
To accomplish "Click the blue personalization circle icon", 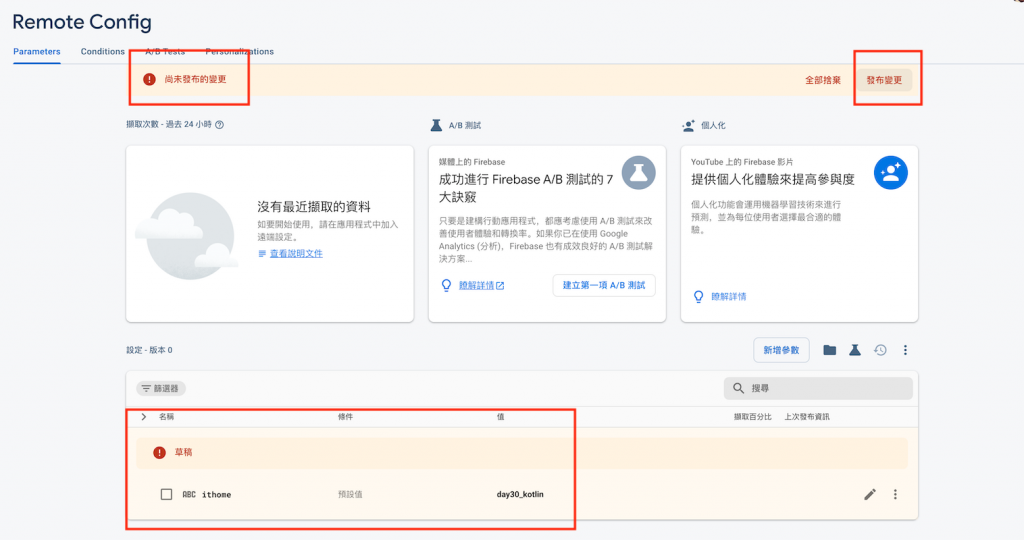I will pyautogui.click(x=891, y=172).
